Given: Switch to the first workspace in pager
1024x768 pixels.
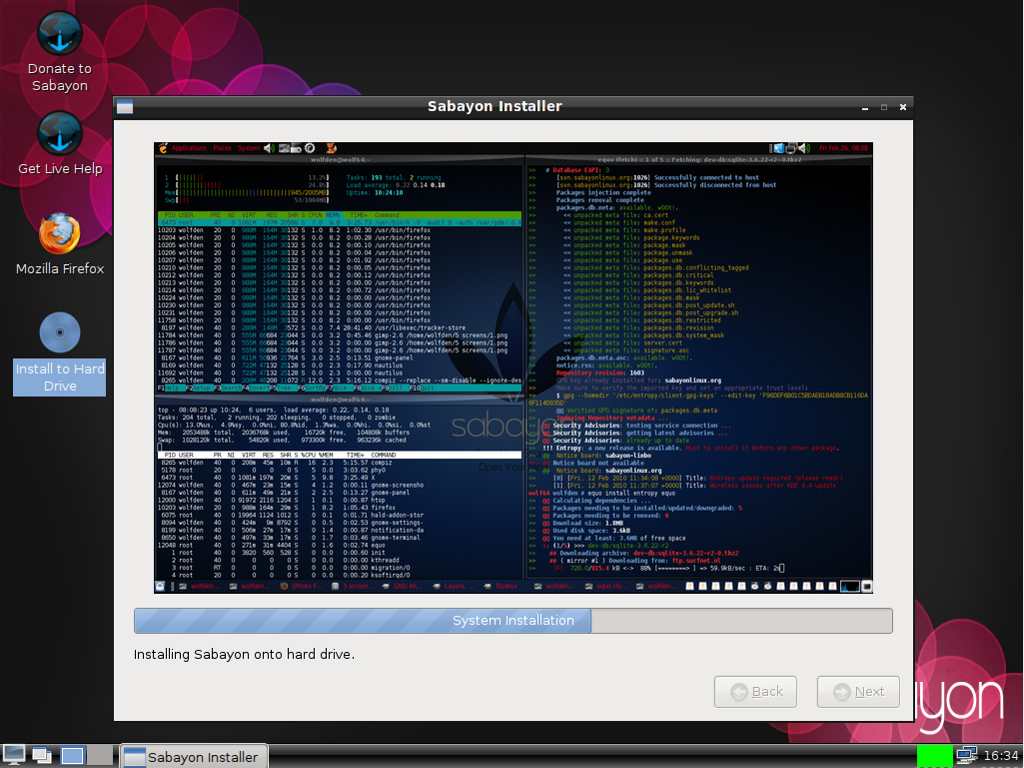Looking at the screenshot, I should pos(72,756).
